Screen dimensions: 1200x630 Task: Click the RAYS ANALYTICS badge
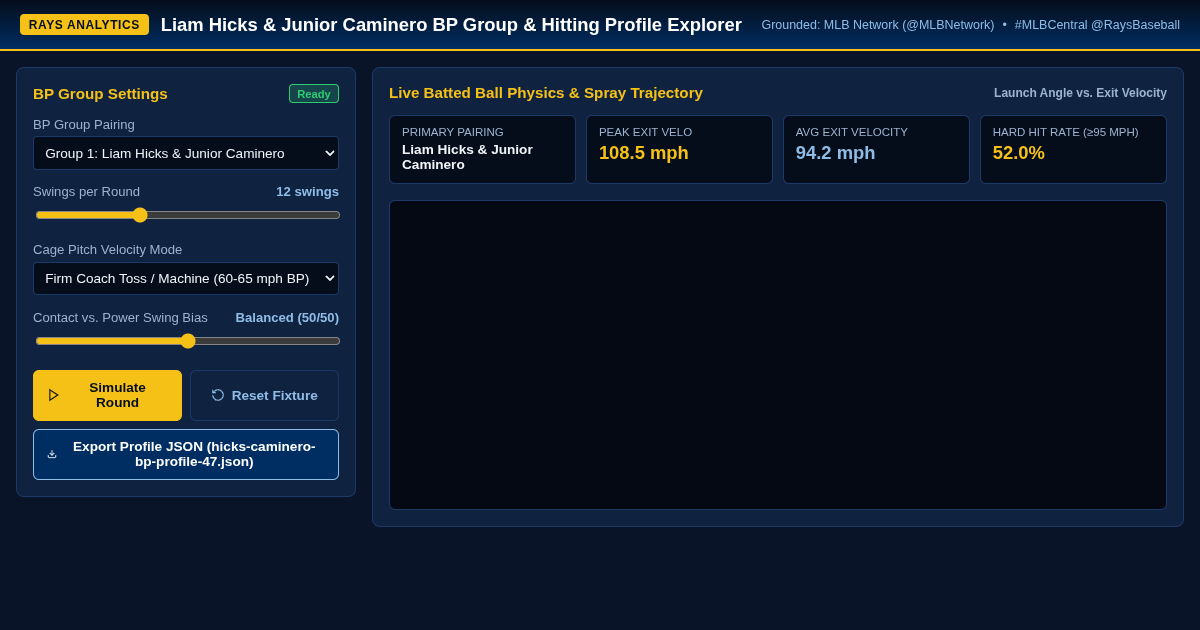(x=84, y=25)
